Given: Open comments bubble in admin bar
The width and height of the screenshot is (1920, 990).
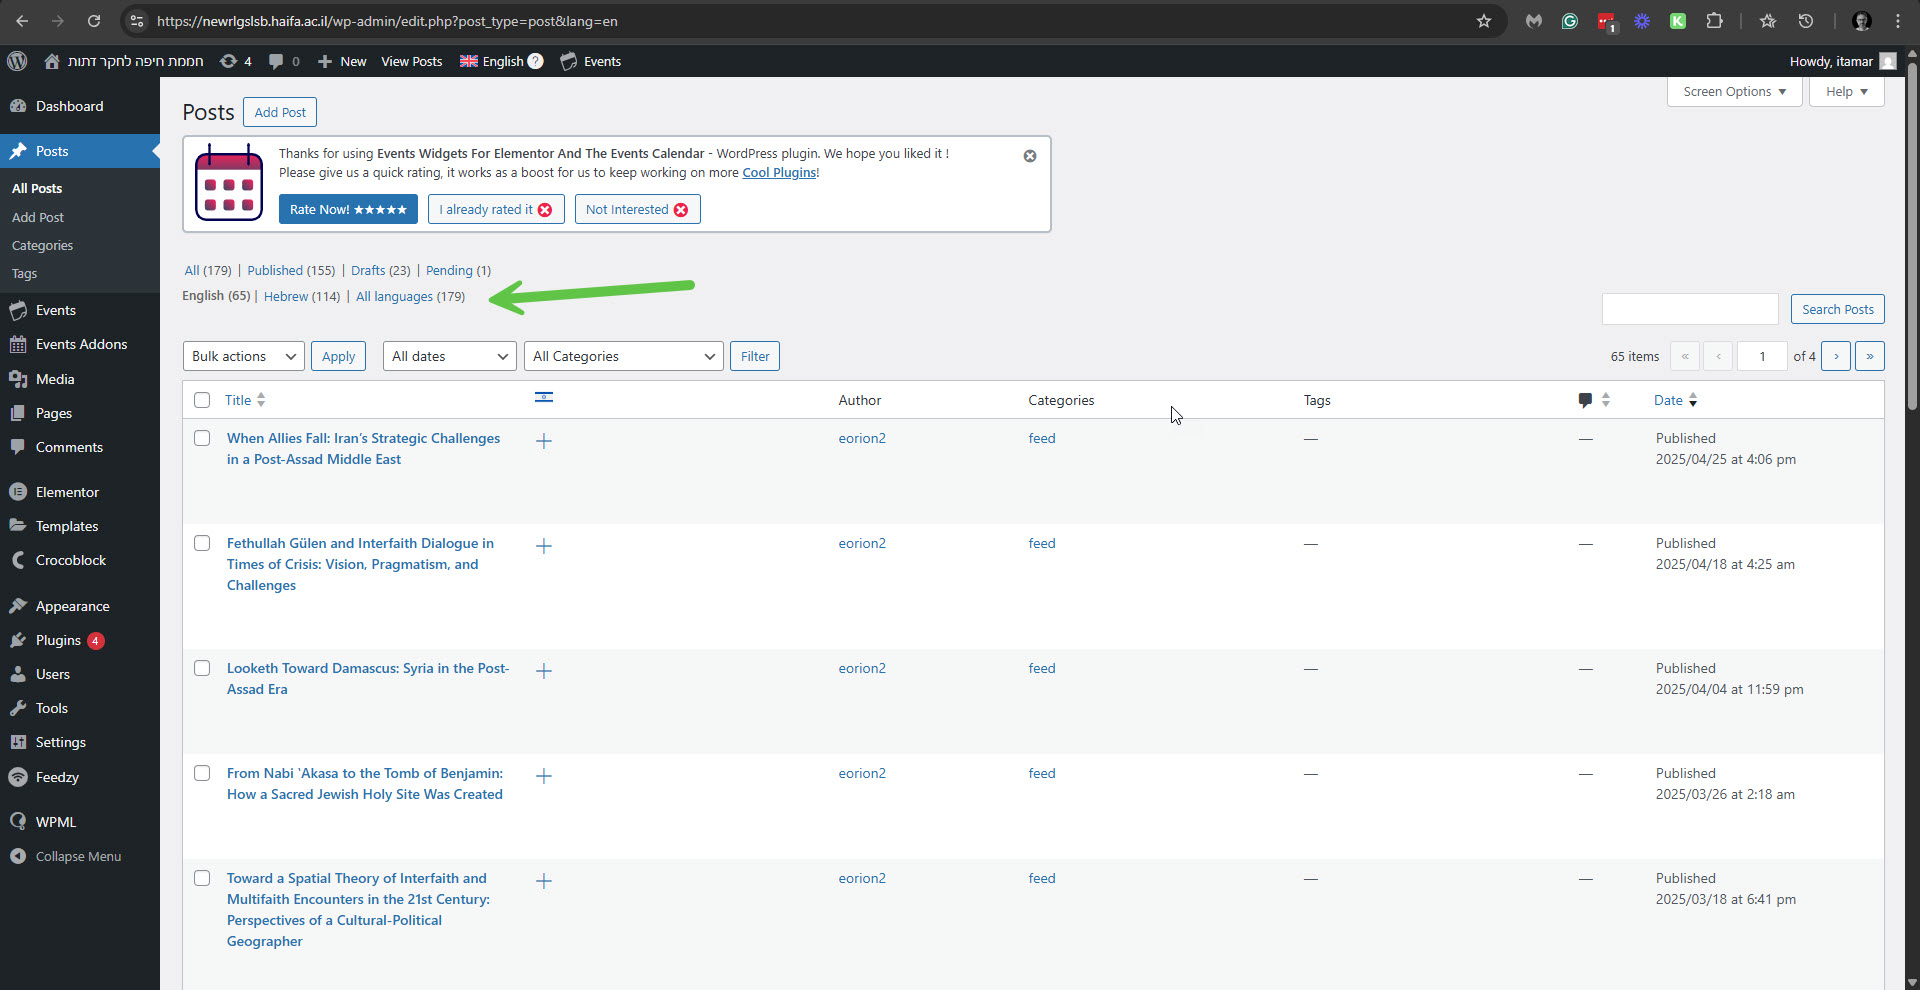Looking at the screenshot, I should [284, 61].
